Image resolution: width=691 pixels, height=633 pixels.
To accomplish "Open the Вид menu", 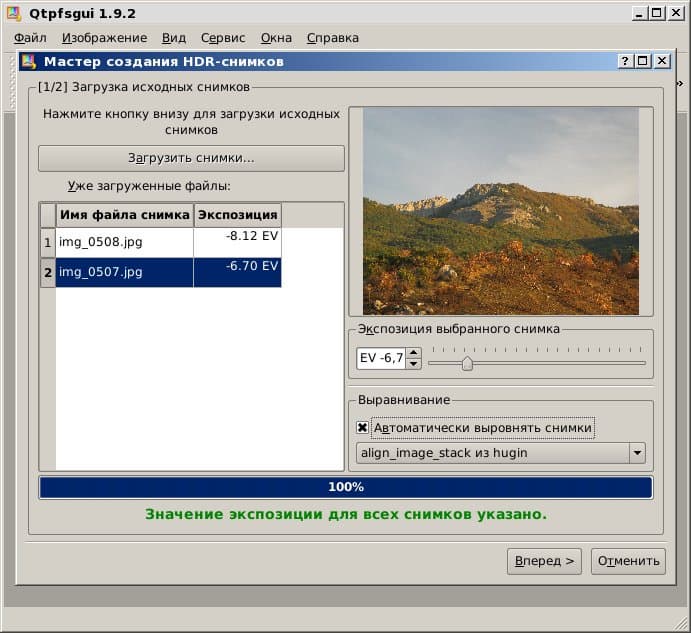I will [x=174, y=38].
